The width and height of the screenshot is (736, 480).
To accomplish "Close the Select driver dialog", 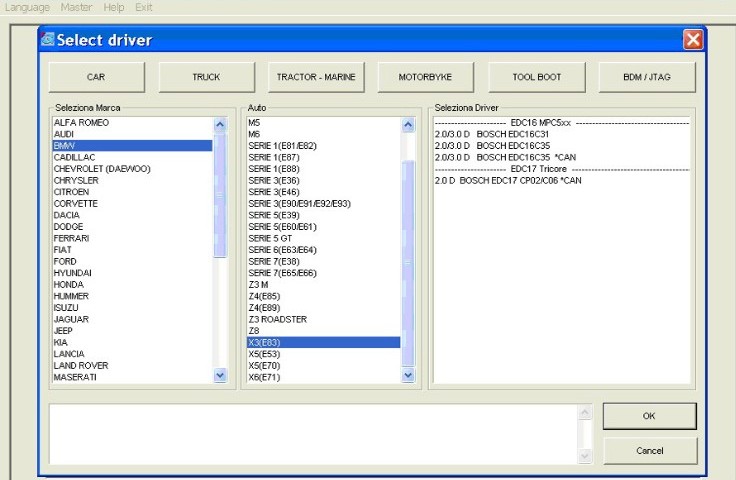I will 693,39.
